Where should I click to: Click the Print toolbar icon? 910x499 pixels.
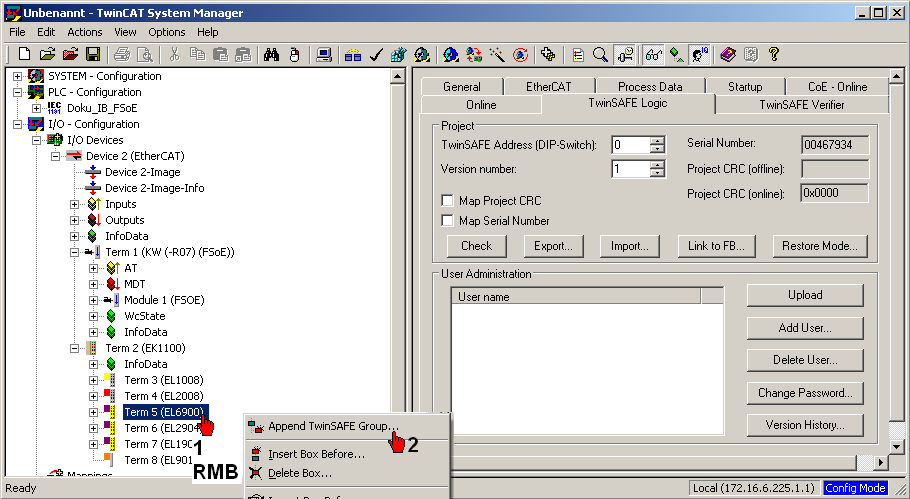pyautogui.click(x=122, y=55)
